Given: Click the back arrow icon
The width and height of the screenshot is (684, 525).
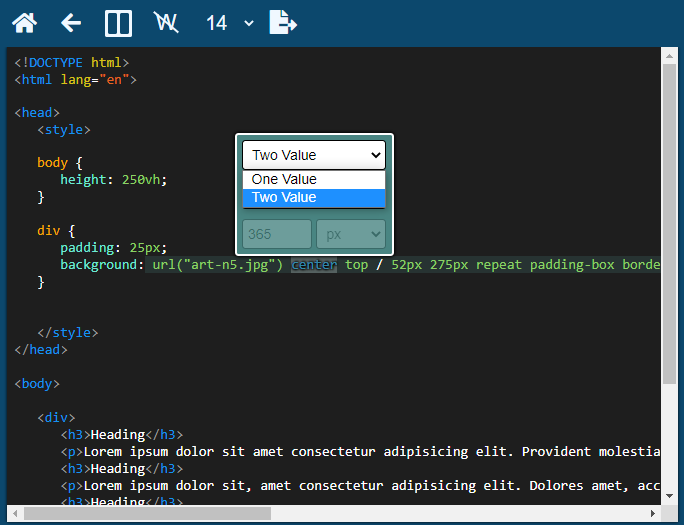Looking at the screenshot, I should pyautogui.click(x=71, y=23).
